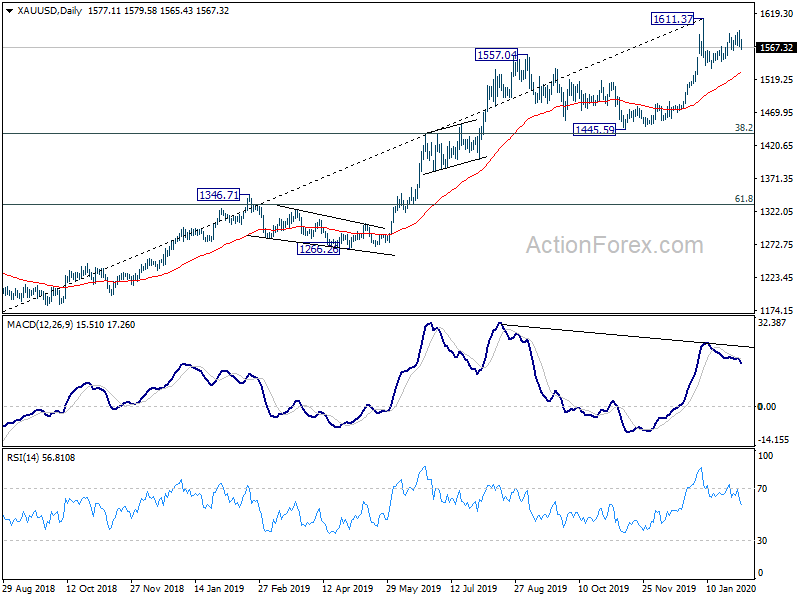Select the 1611.37 price label

[673, 19]
